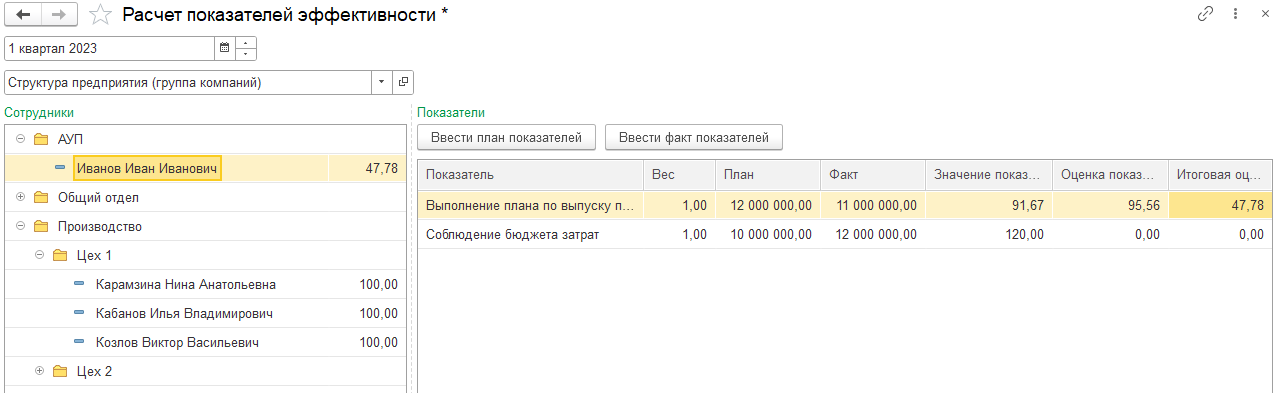Image resolution: width=1285 pixels, height=393 pixels.
Task: Open the Структура предприятия dropdown arrow
Action: tap(383, 82)
